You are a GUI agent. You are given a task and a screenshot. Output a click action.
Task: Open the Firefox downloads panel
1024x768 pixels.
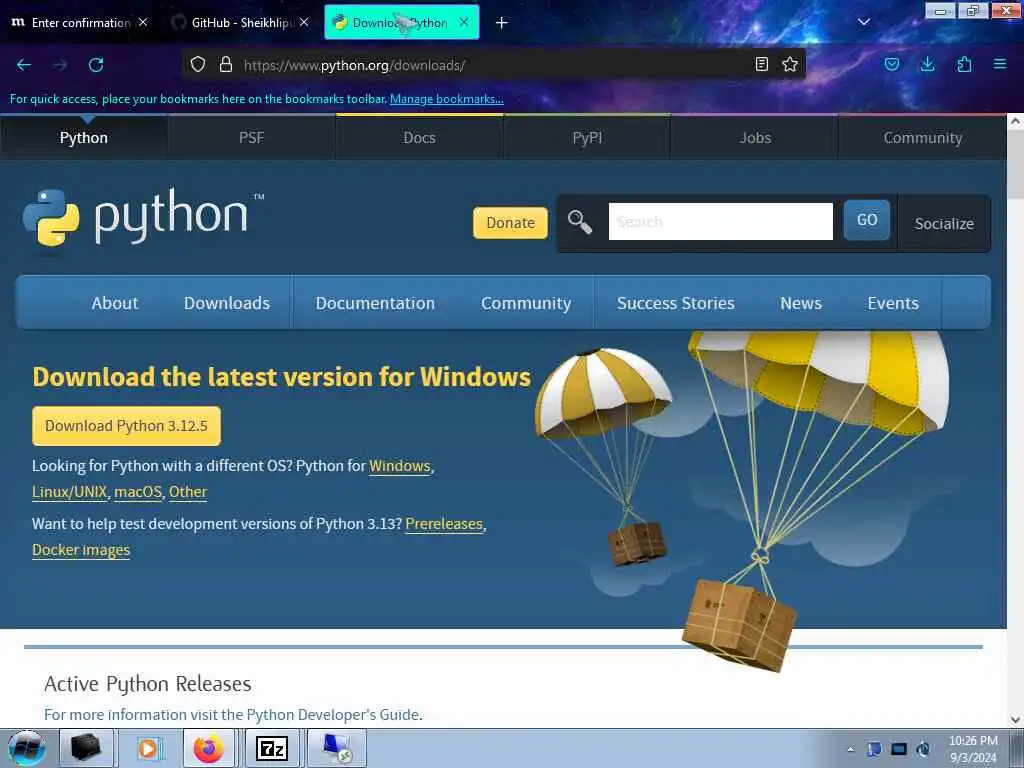coord(927,64)
